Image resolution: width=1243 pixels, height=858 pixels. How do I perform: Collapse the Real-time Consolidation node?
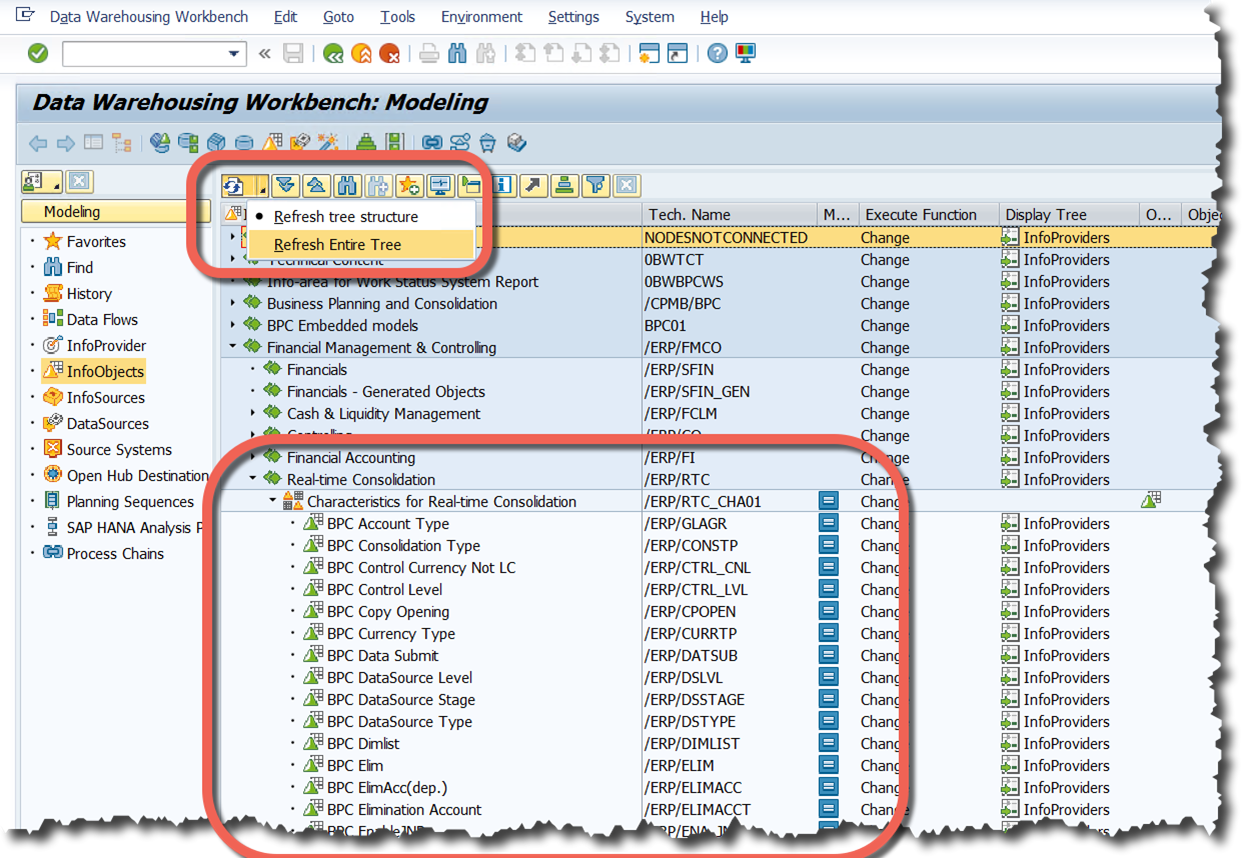click(253, 480)
